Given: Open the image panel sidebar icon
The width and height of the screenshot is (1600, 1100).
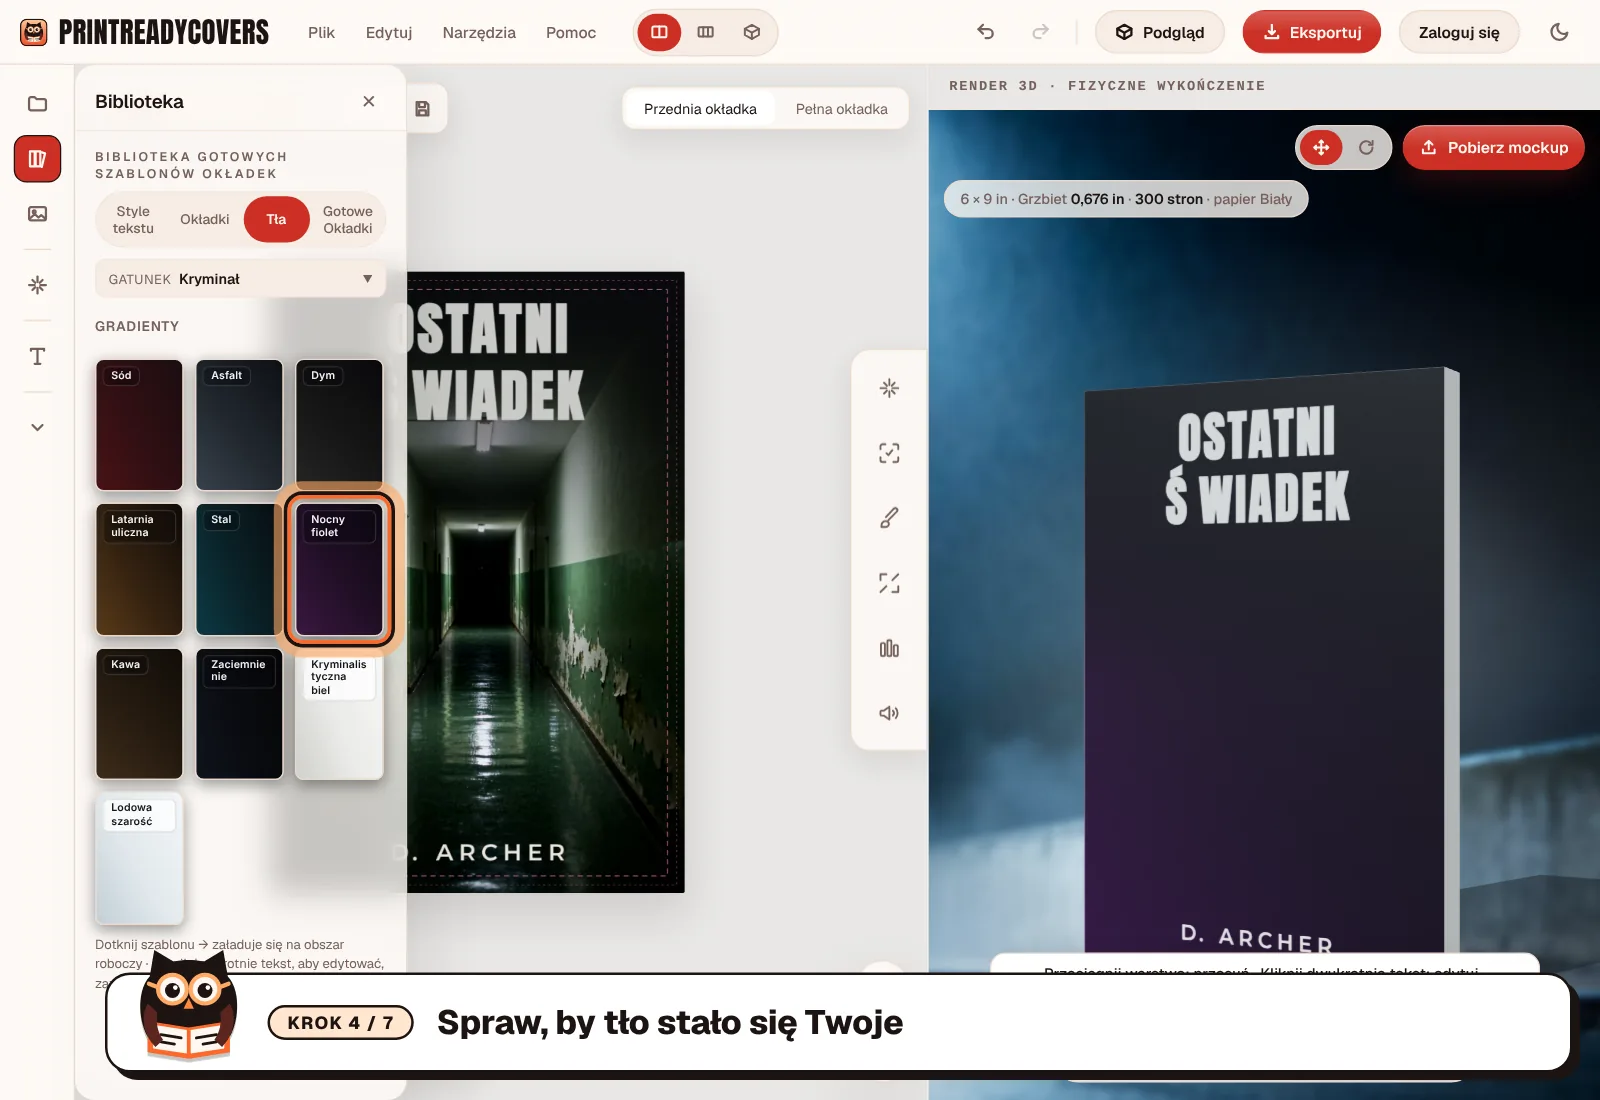Looking at the screenshot, I should point(37,214).
